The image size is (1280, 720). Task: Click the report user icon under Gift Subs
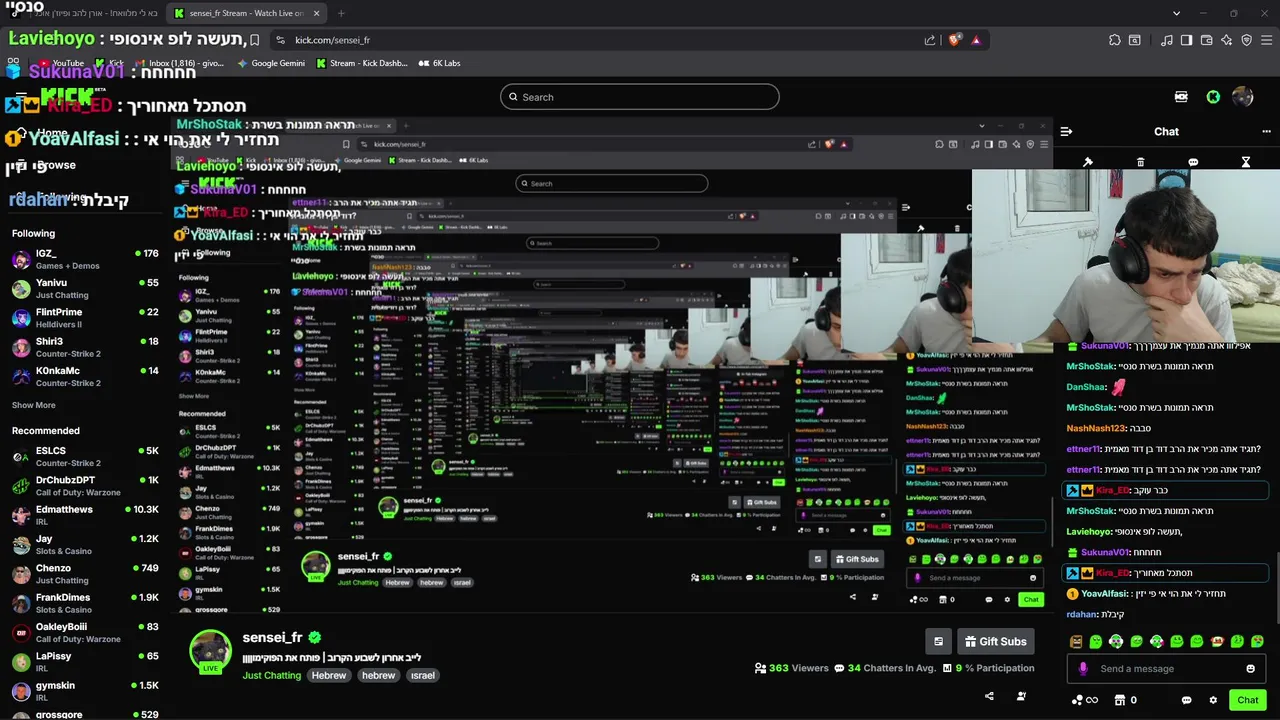[x=1021, y=696]
